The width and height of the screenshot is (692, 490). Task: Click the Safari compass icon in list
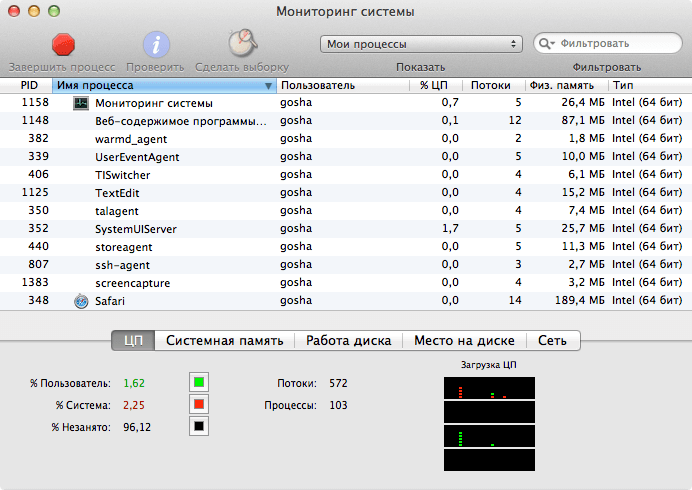point(81,301)
